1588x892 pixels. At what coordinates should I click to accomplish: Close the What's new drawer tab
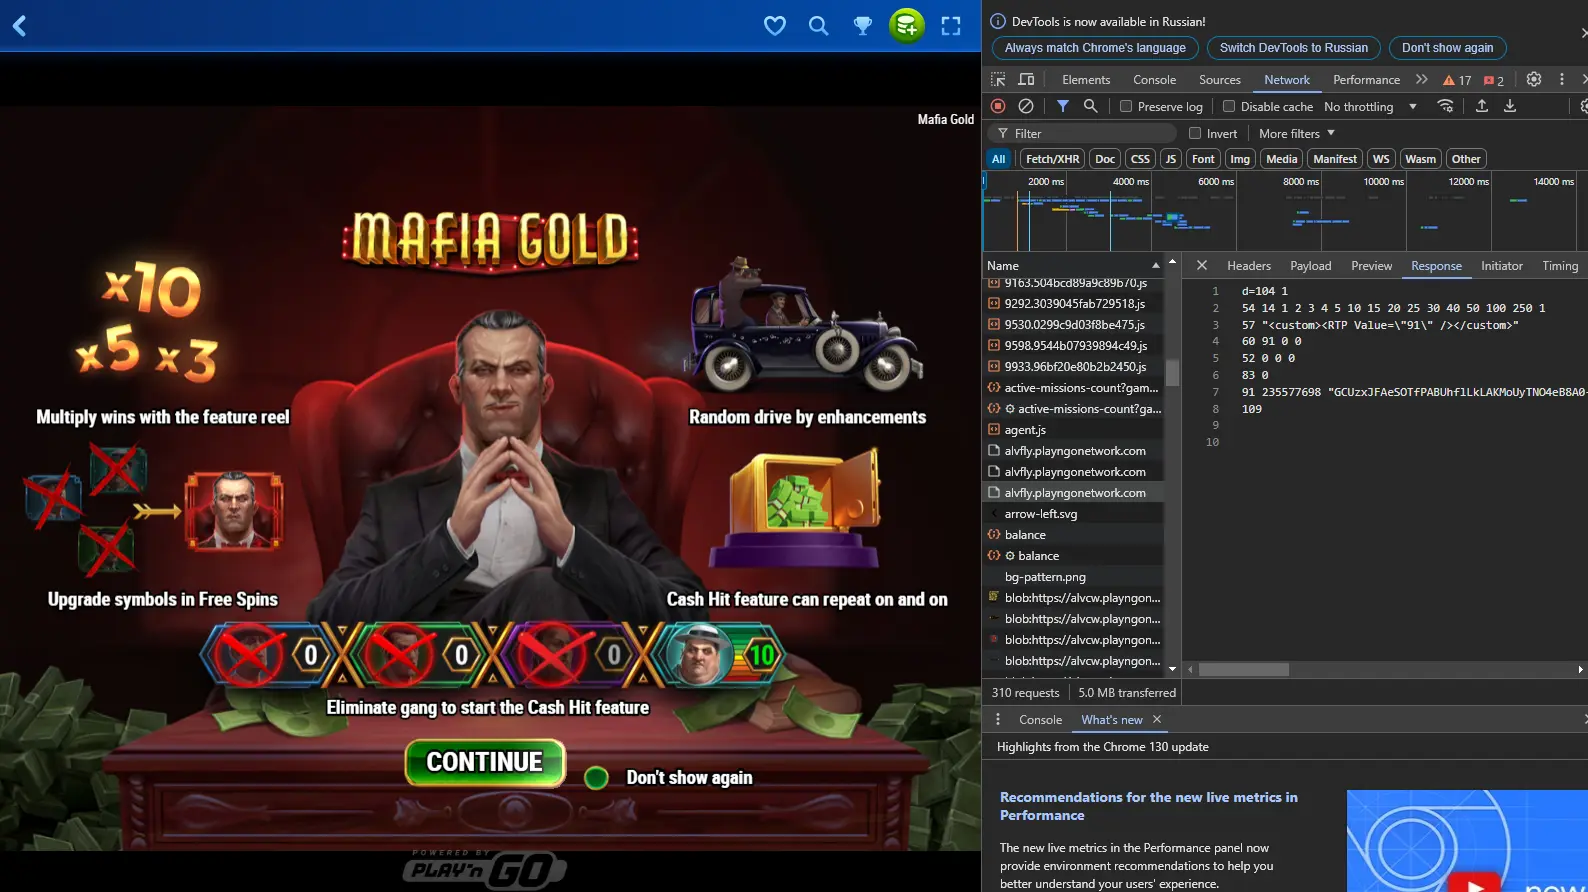[x=1157, y=720]
